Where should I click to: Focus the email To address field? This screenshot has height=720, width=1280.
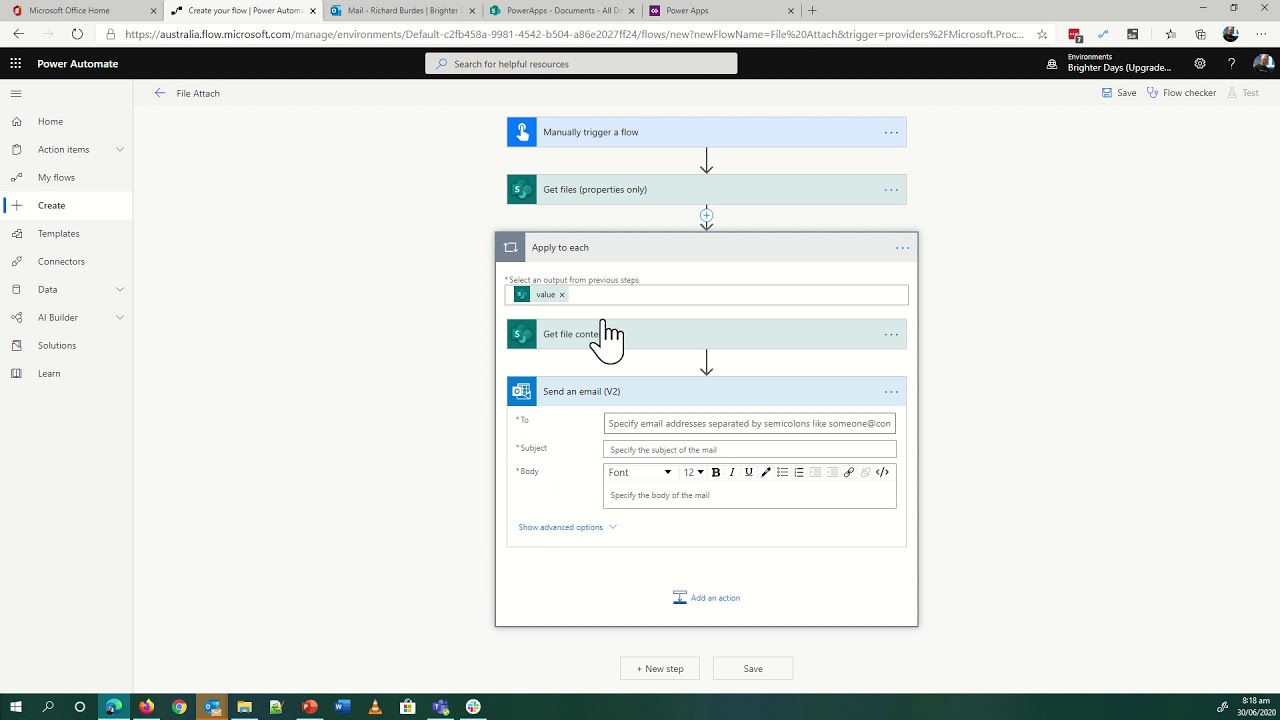[x=750, y=423]
